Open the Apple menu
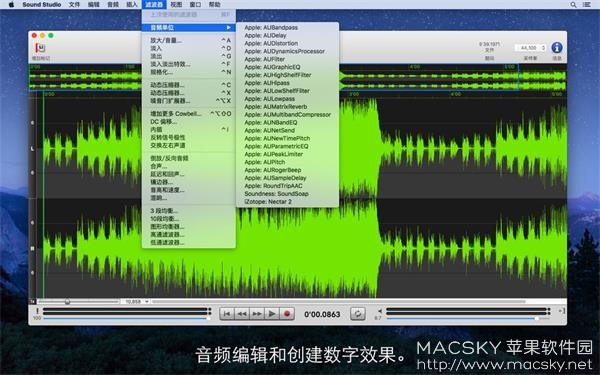 pos(11,5)
